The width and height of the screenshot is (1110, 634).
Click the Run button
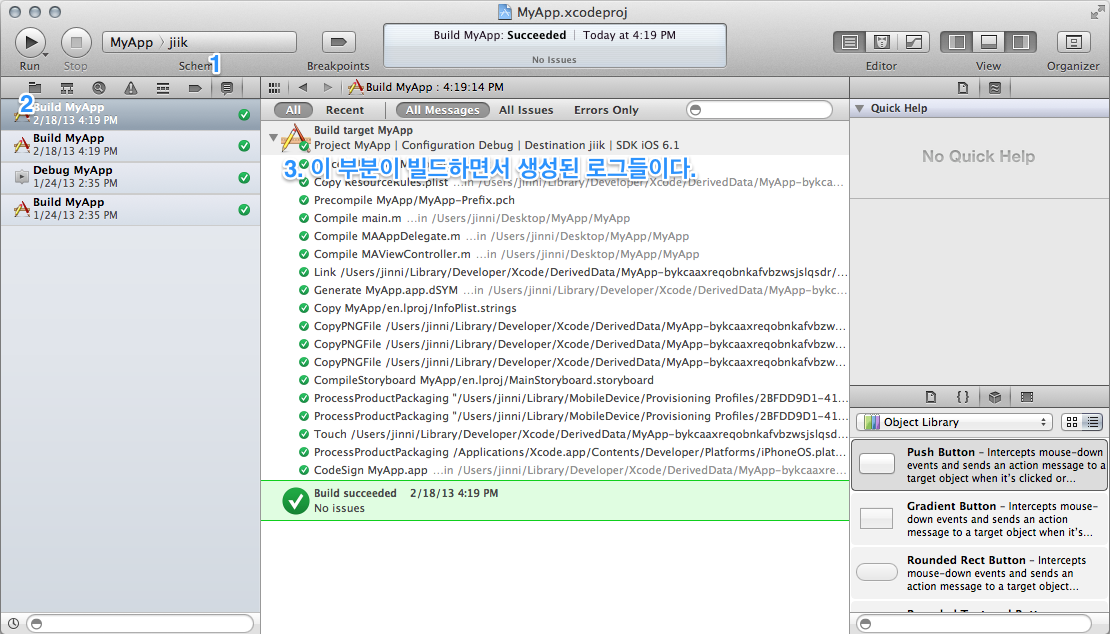[x=30, y=42]
